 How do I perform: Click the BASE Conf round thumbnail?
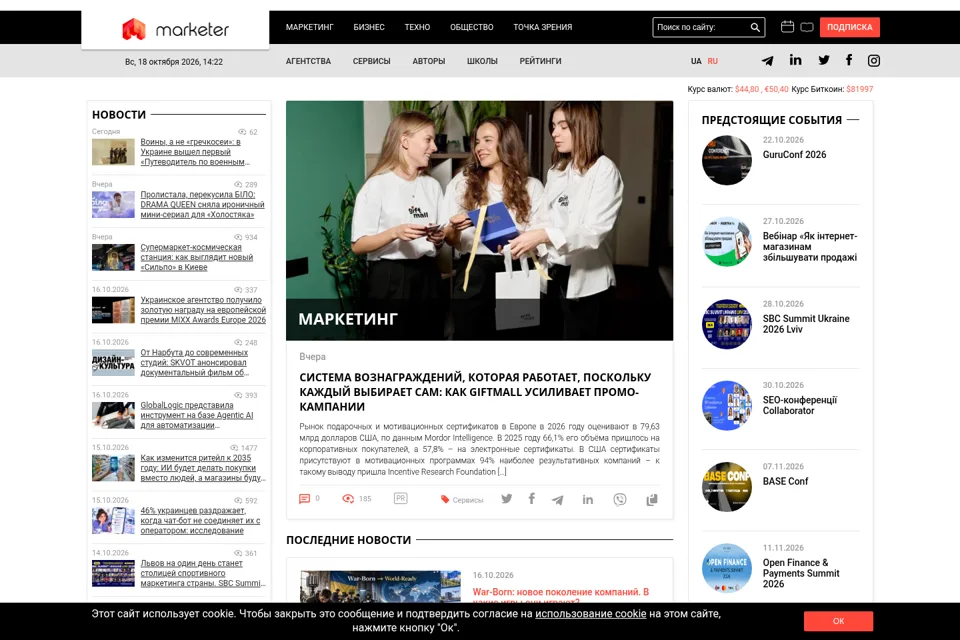click(727, 487)
